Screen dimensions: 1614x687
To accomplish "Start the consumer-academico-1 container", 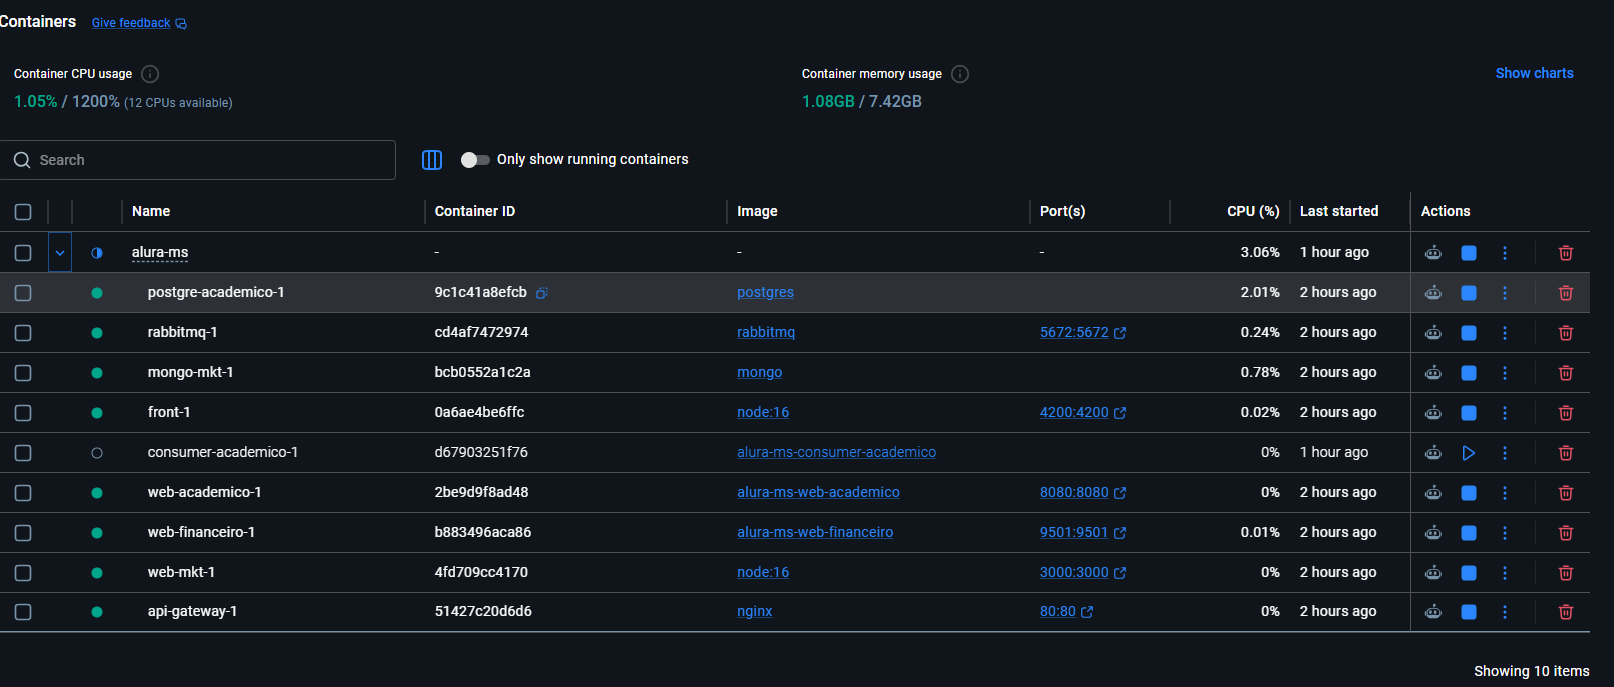I will pos(1468,453).
